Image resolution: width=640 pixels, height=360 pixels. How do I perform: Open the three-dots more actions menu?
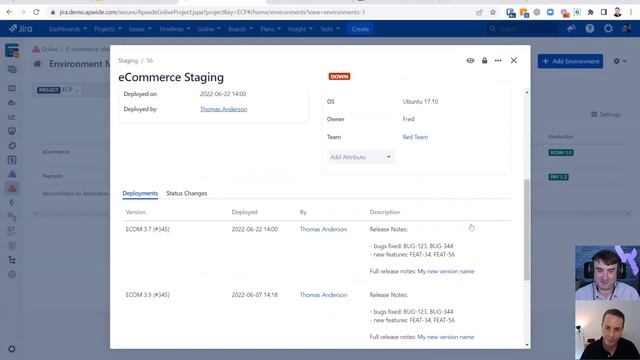498,60
